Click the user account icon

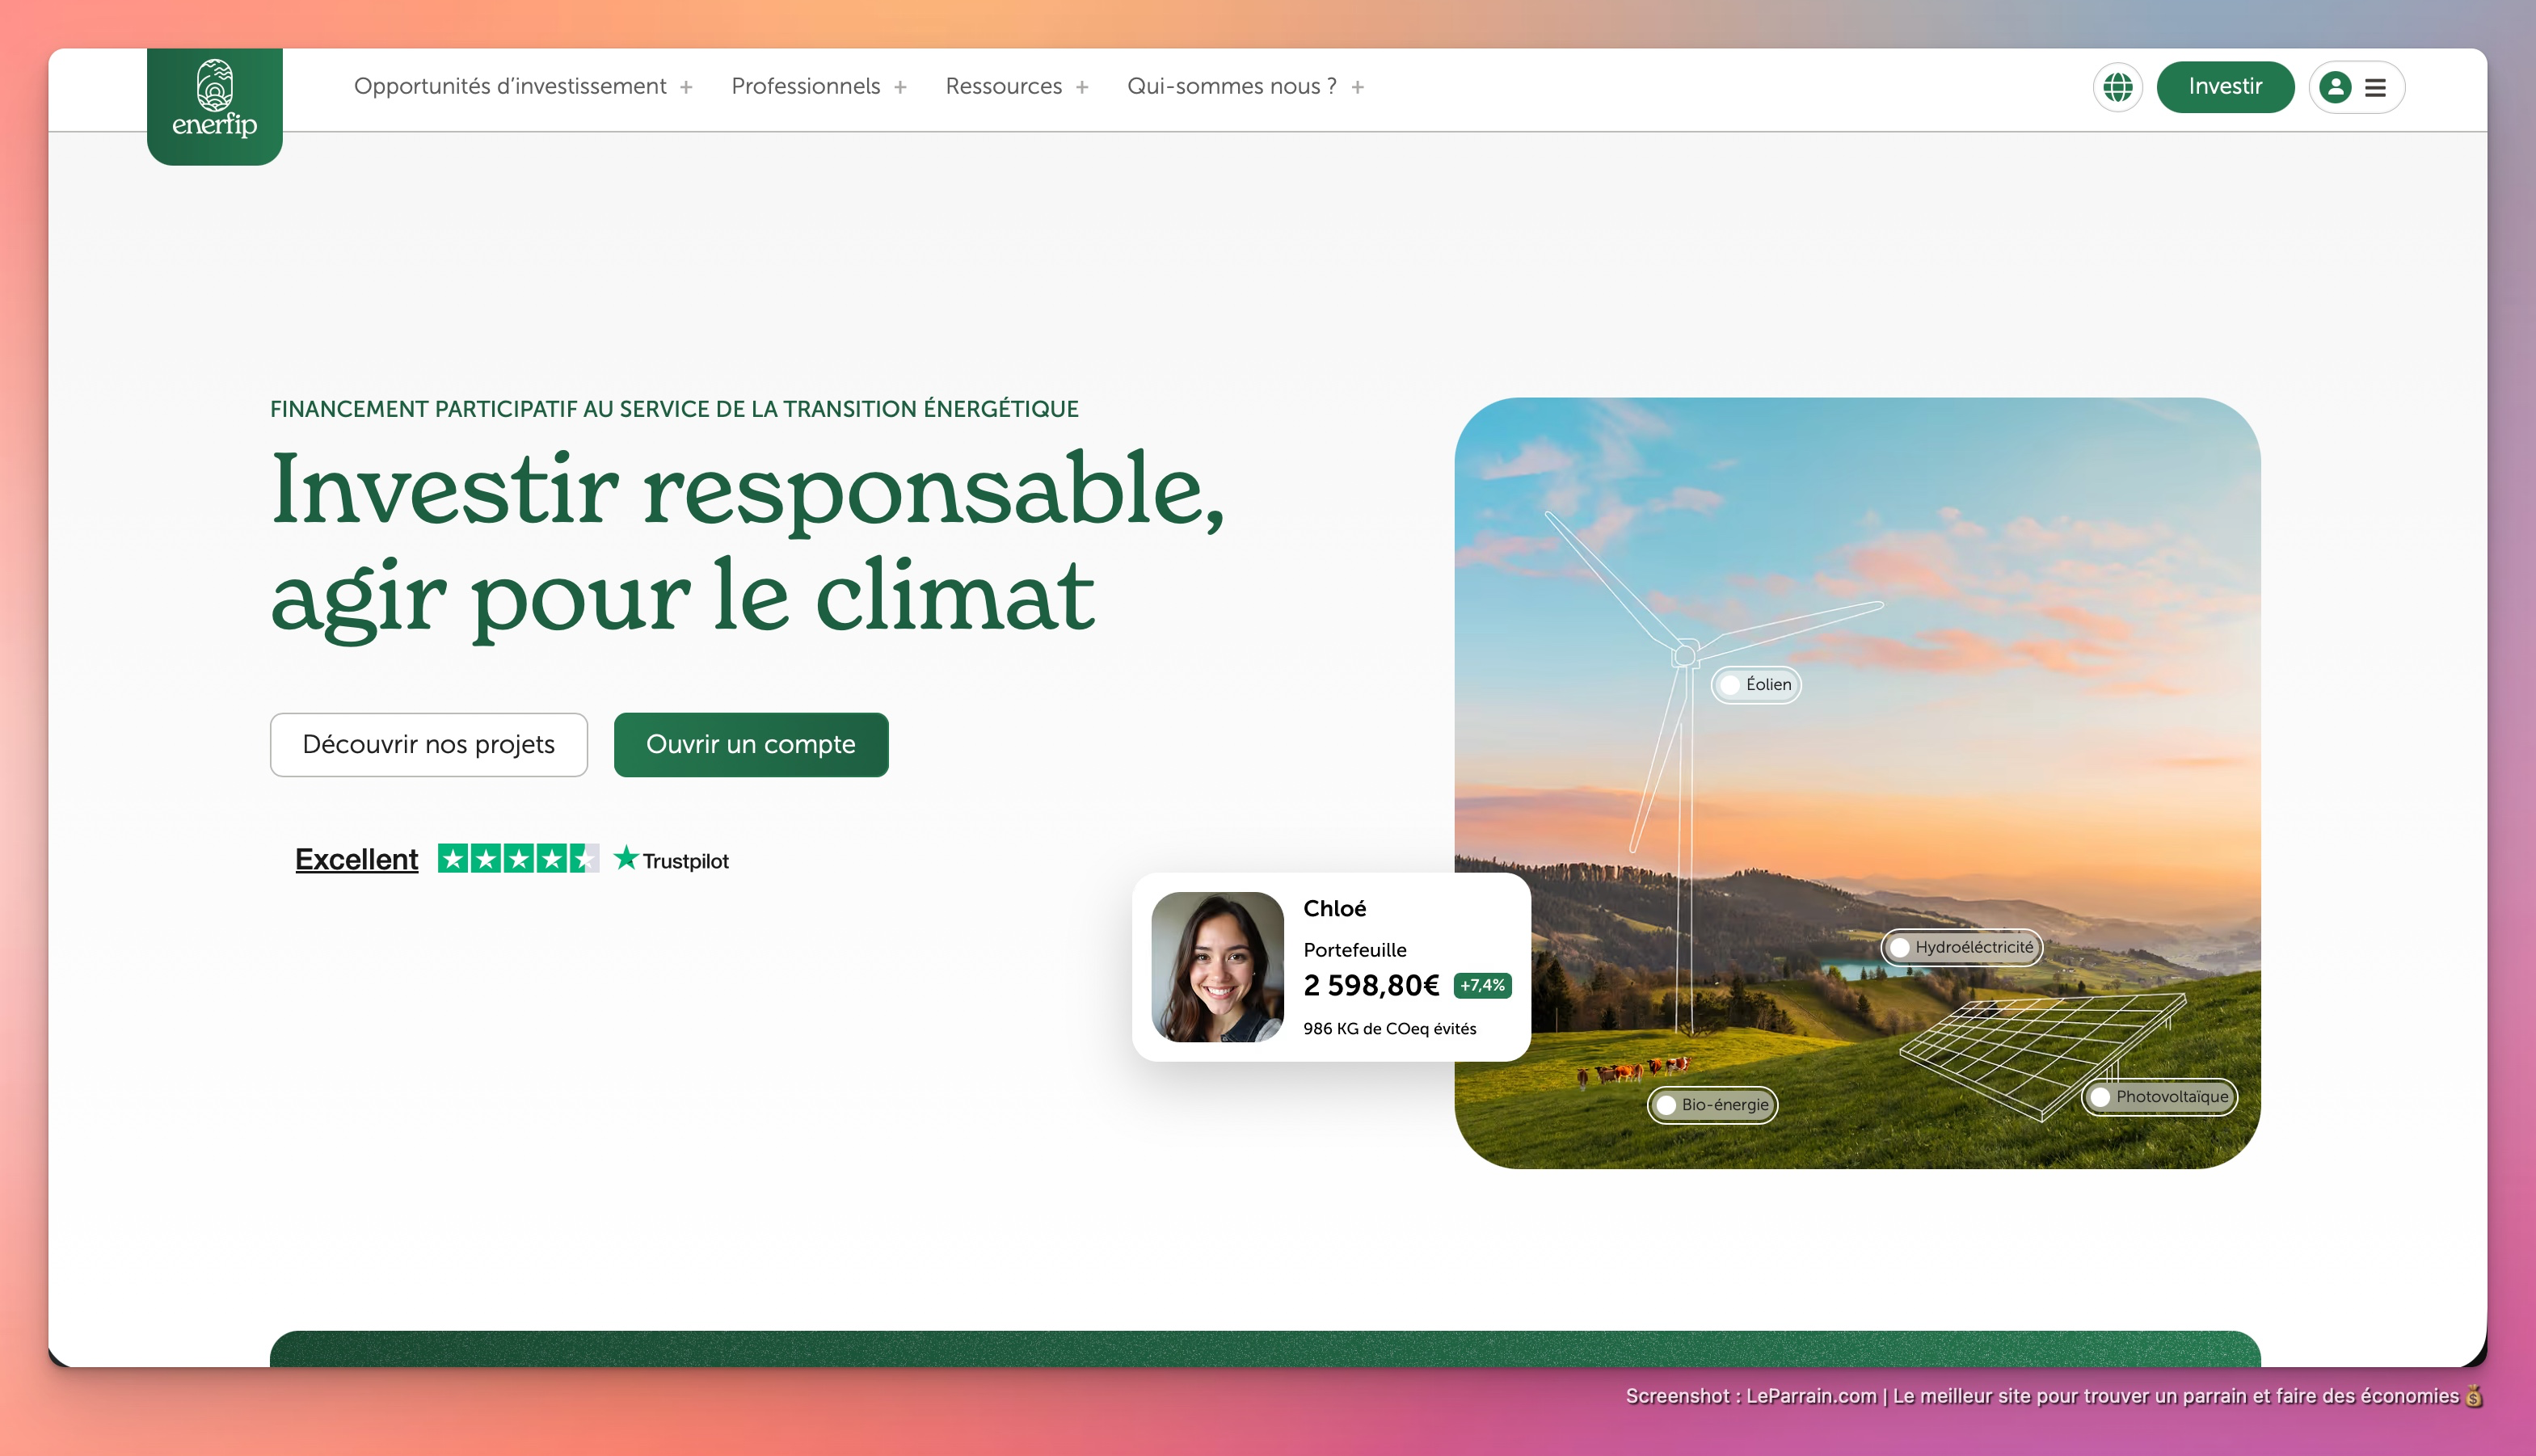pyautogui.click(x=2335, y=88)
